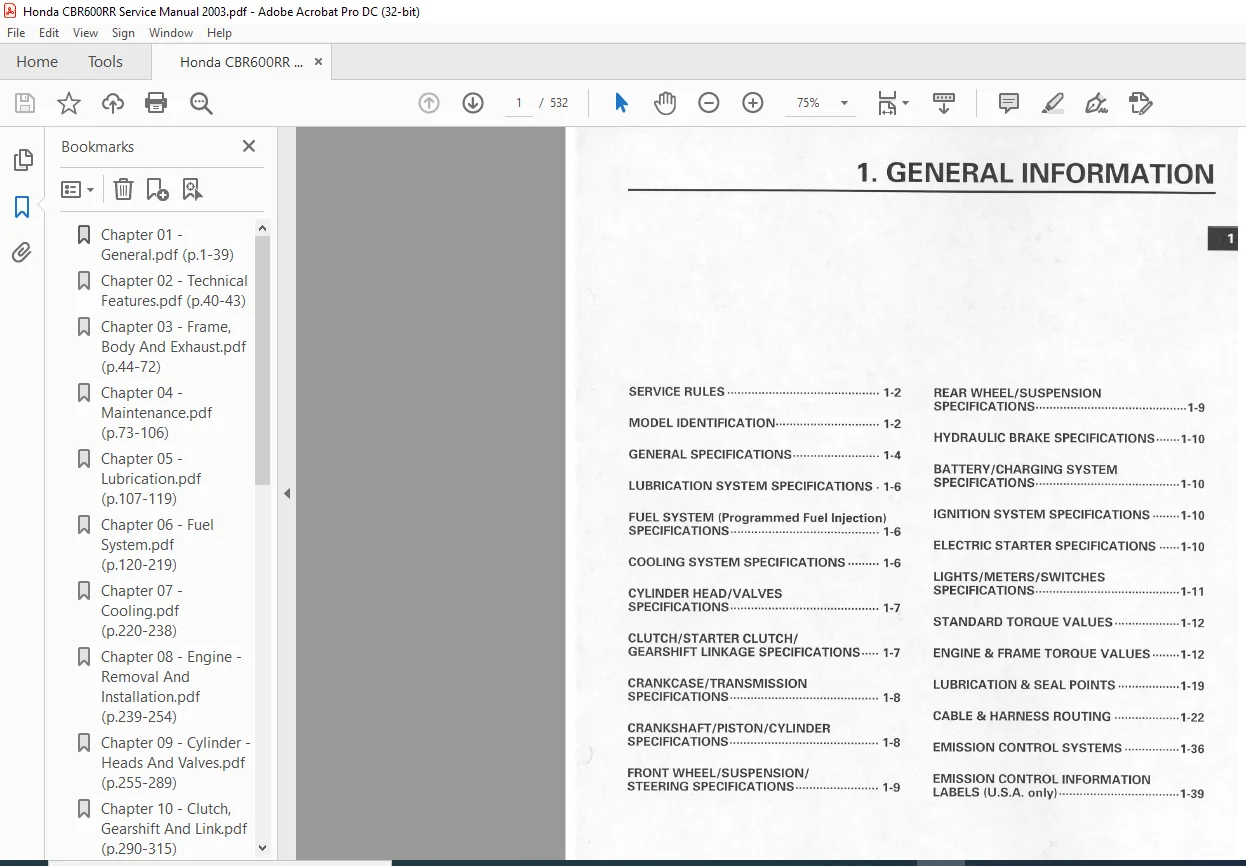Open the fit page options tool
Screen dimensions: 1246x866
(892, 103)
